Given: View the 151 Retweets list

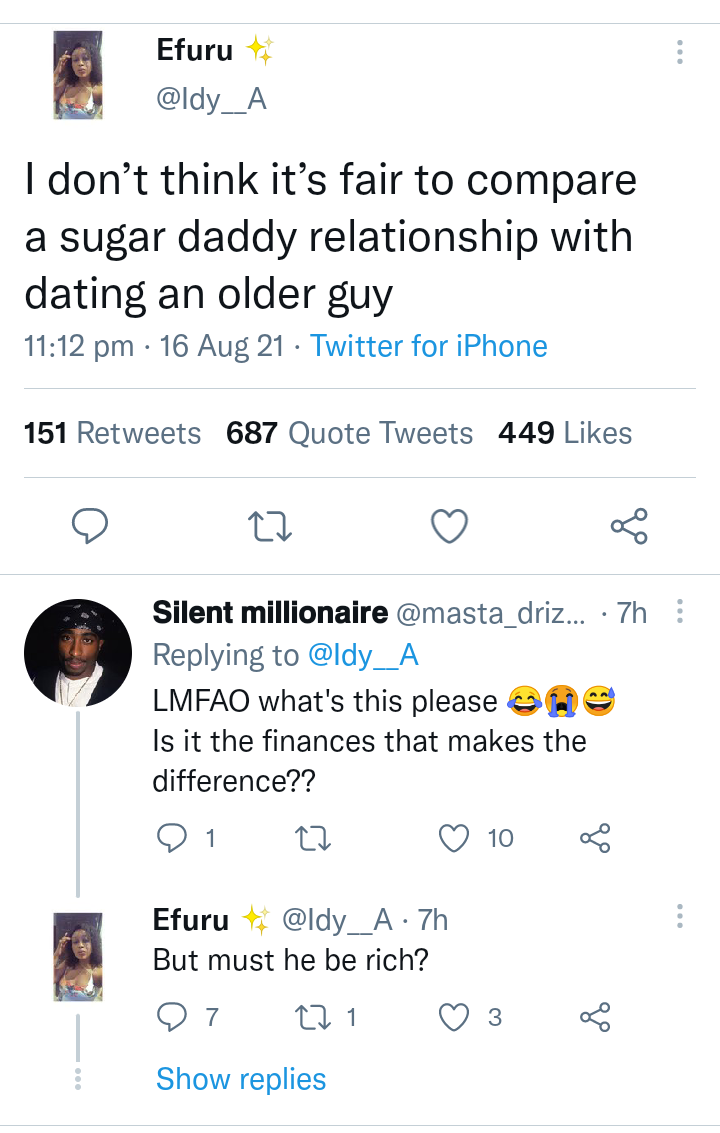Looking at the screenshot, I should 112,433.
